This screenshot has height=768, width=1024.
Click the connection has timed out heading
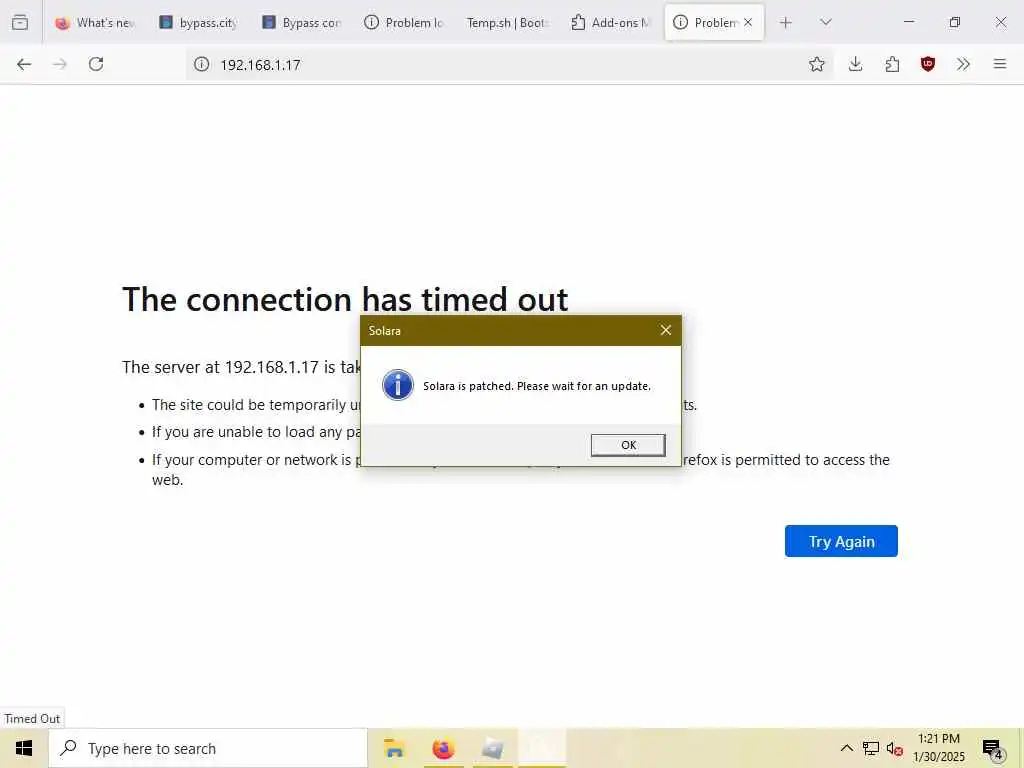345,299
